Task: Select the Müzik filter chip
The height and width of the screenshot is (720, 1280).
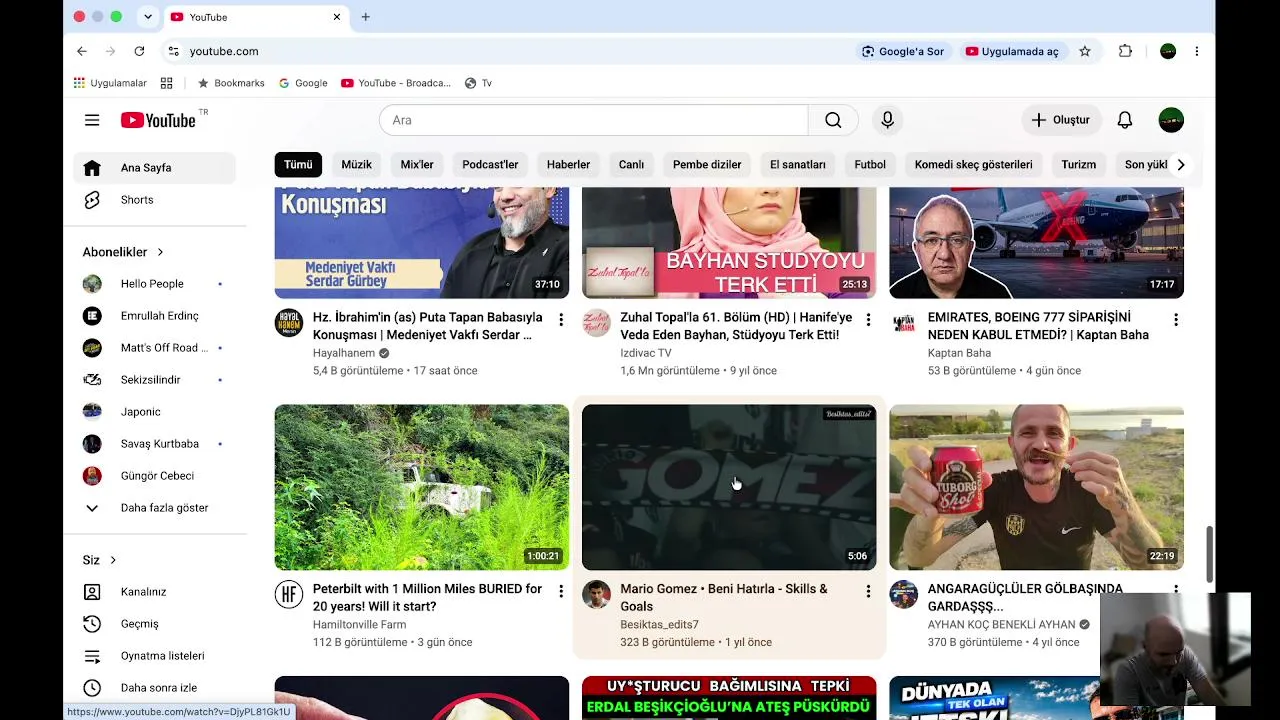Action: tap(356, 165)
